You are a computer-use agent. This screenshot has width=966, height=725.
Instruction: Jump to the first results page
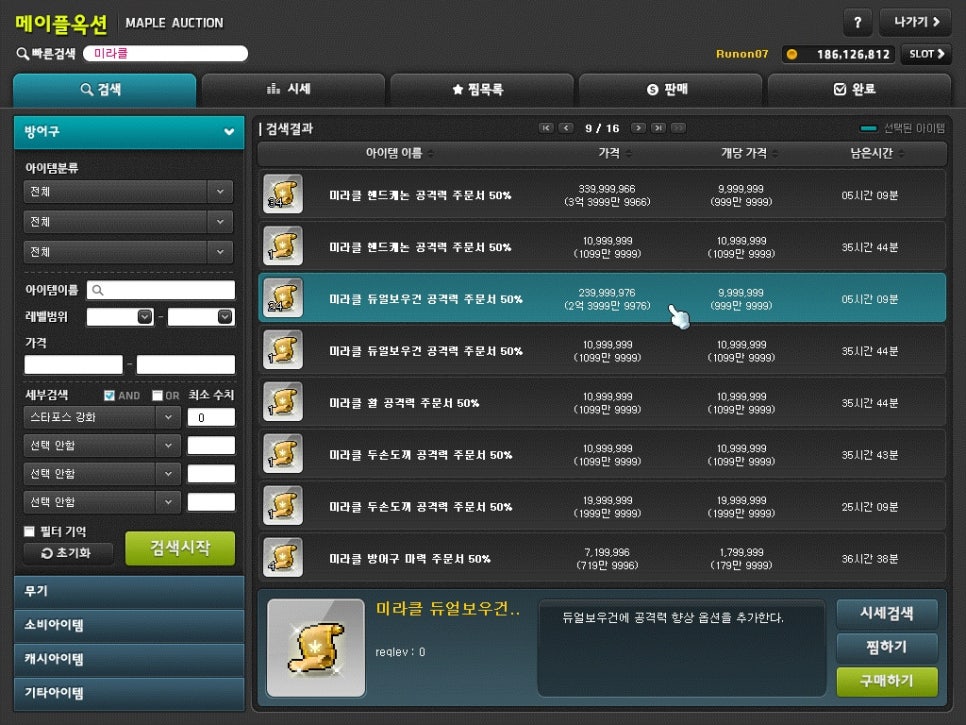pyautogui.click(x=546, y=128)
